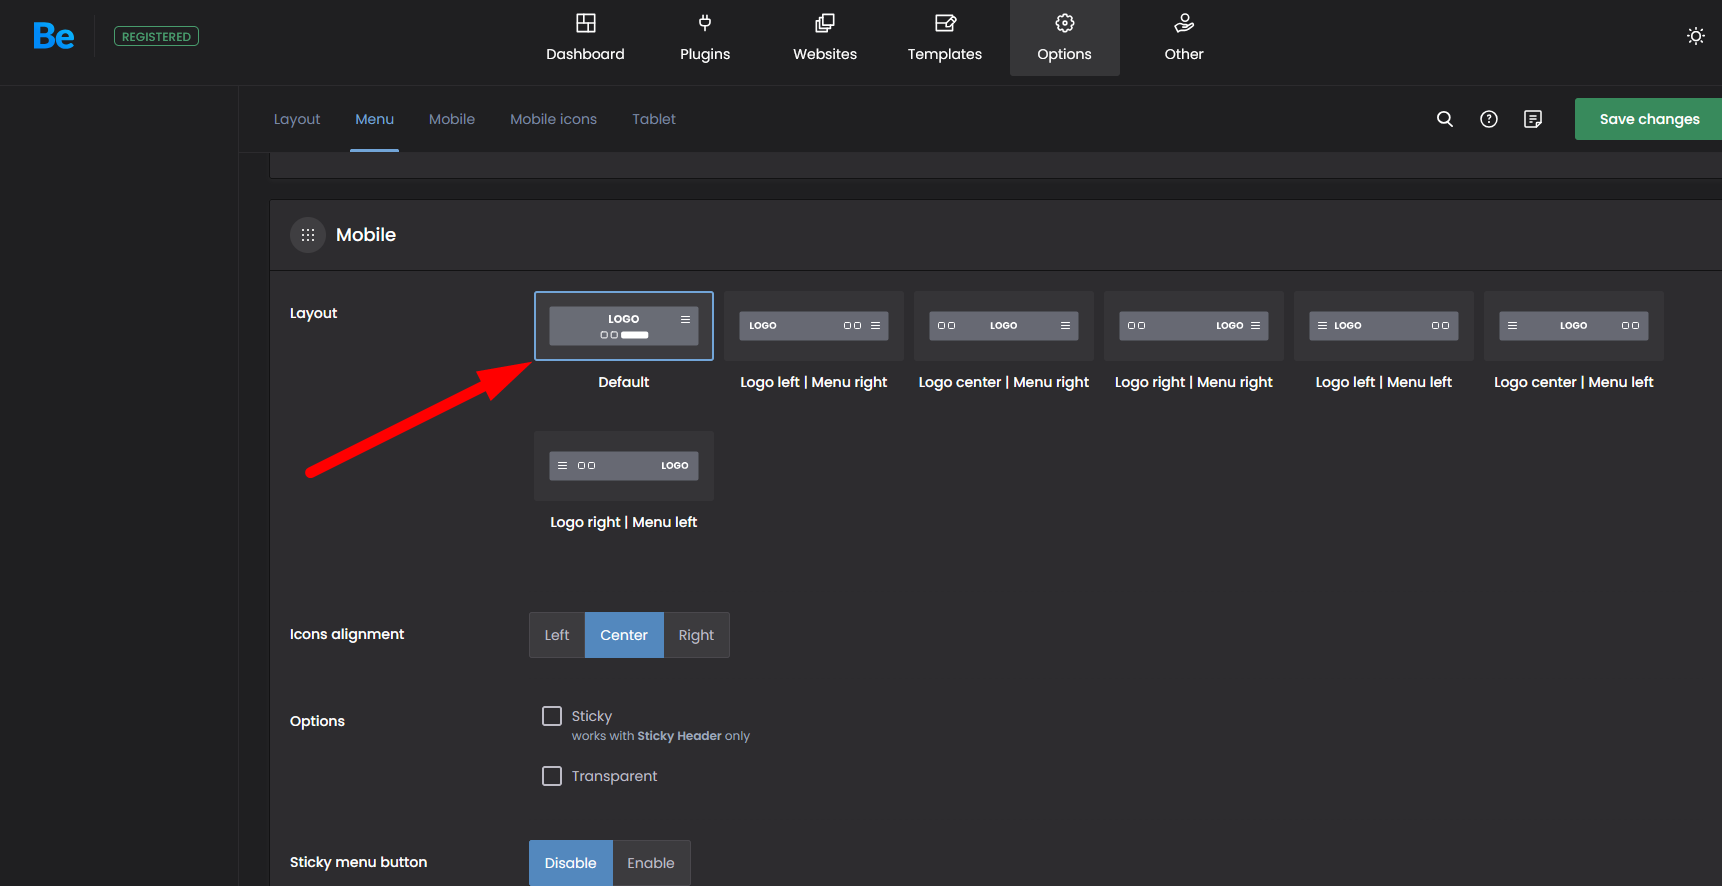
Task: Click the Save changes button
Action: (1648, 119)
